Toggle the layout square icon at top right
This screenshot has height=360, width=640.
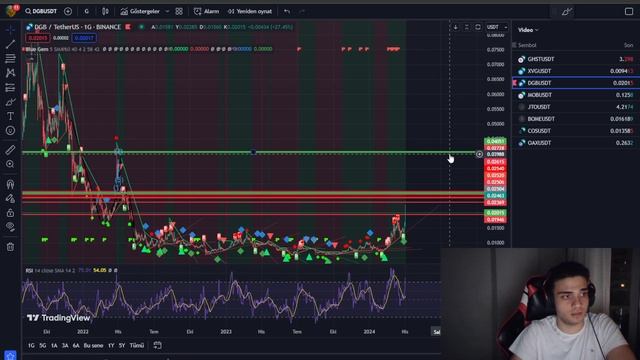(629, 11)
